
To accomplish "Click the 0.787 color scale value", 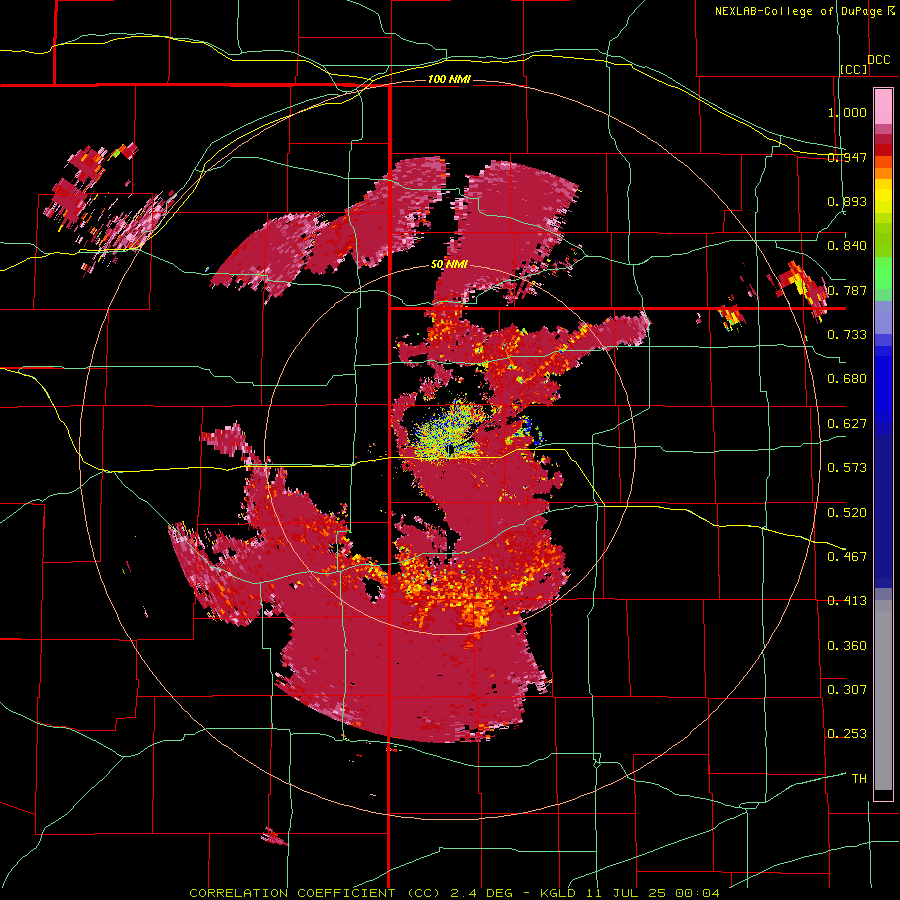I will tap(847, 290).
